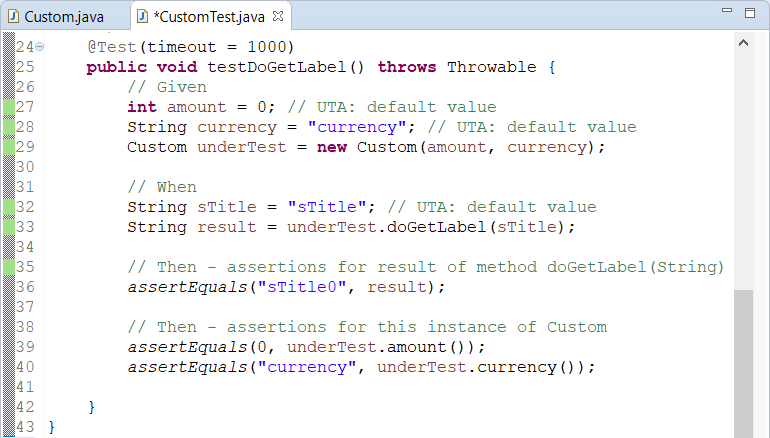Switch to the Custom.java tab

64,17
